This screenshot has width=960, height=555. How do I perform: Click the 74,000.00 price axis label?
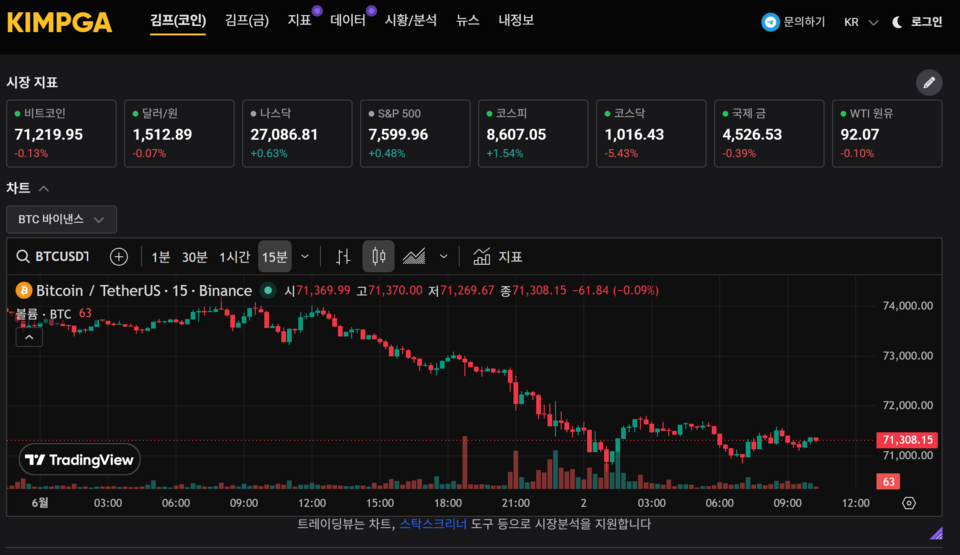click(x=907, y=306)
